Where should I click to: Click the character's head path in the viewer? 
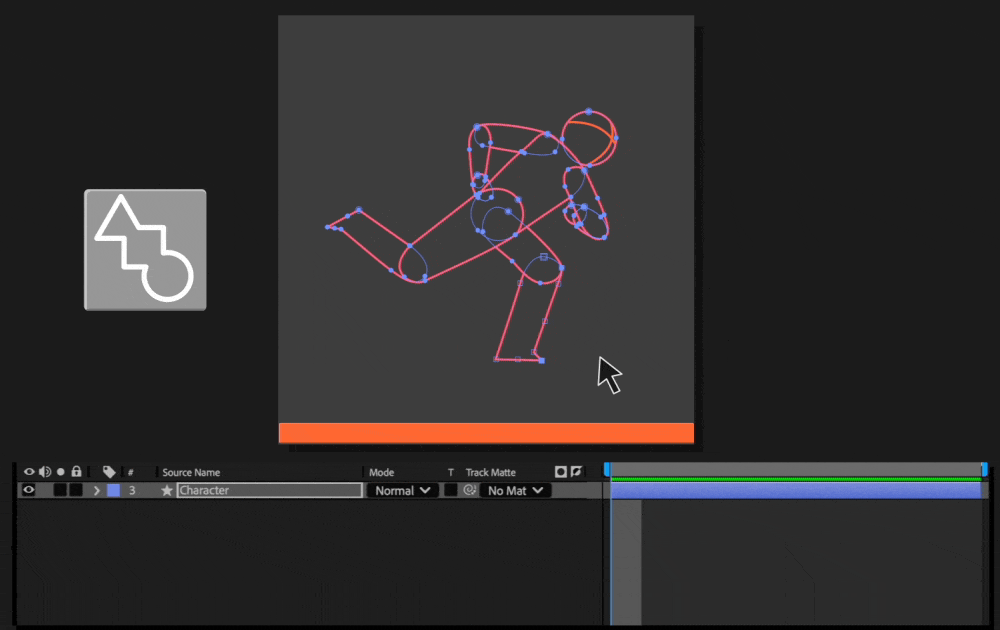(x=589, y=138)
